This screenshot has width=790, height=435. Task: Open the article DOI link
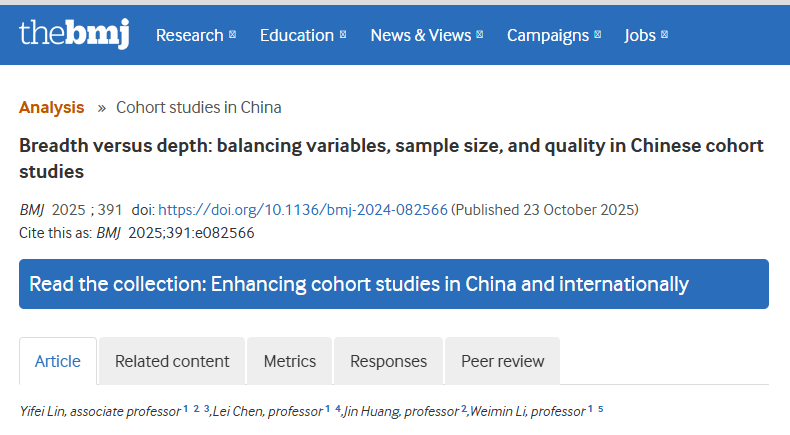click(303, 210)
